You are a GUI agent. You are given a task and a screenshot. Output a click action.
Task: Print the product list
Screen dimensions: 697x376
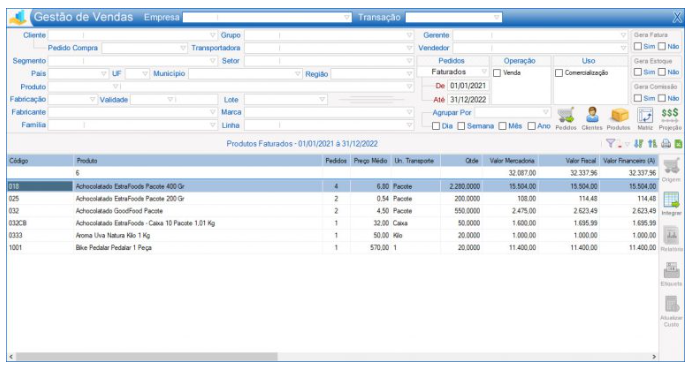coord(666,144)
